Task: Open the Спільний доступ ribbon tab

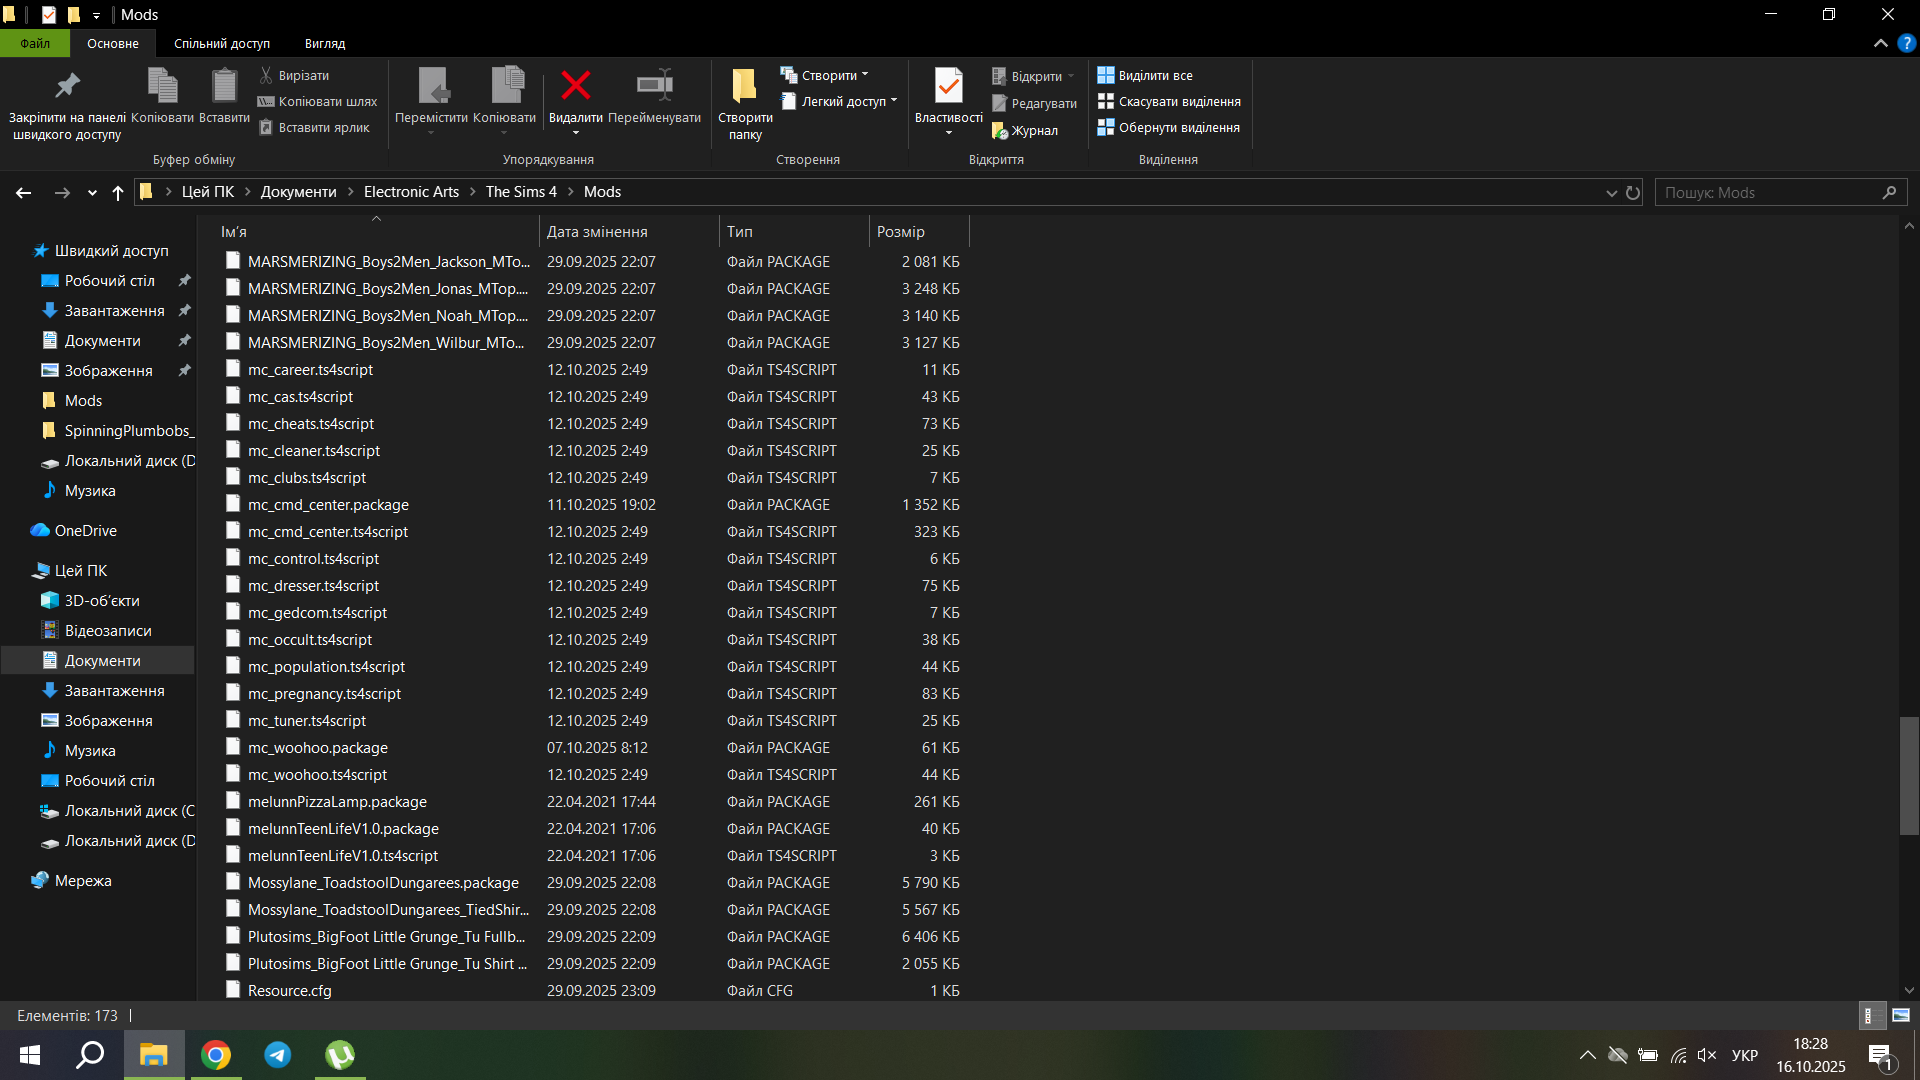Action: click(222, 44)
